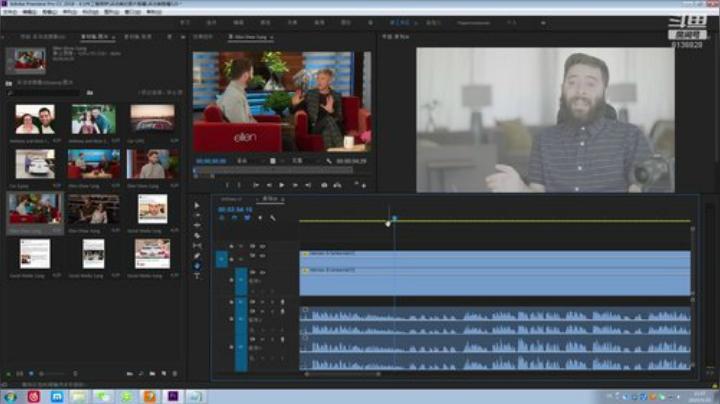
Task: Open active timeline sequence tab menu
Action: (283, 199)
